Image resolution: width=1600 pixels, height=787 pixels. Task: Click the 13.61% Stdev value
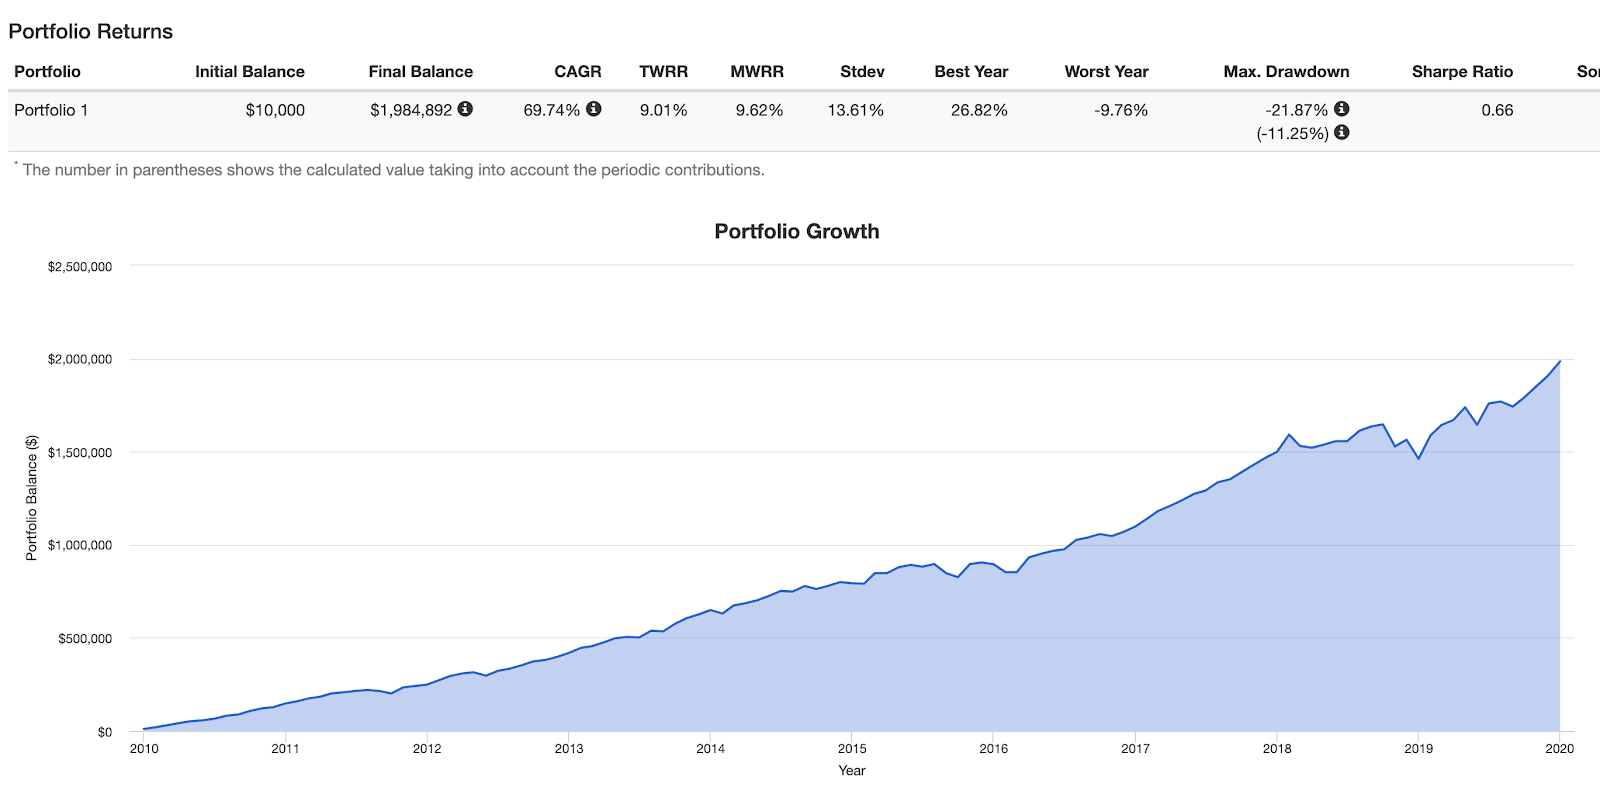tap(856, 110)
